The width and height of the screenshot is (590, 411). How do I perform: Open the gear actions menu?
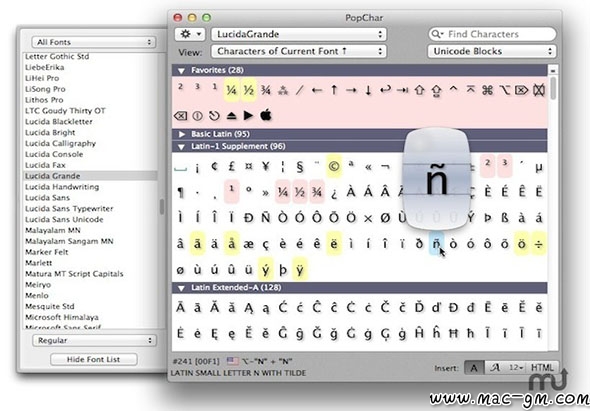tap(190, 34)
